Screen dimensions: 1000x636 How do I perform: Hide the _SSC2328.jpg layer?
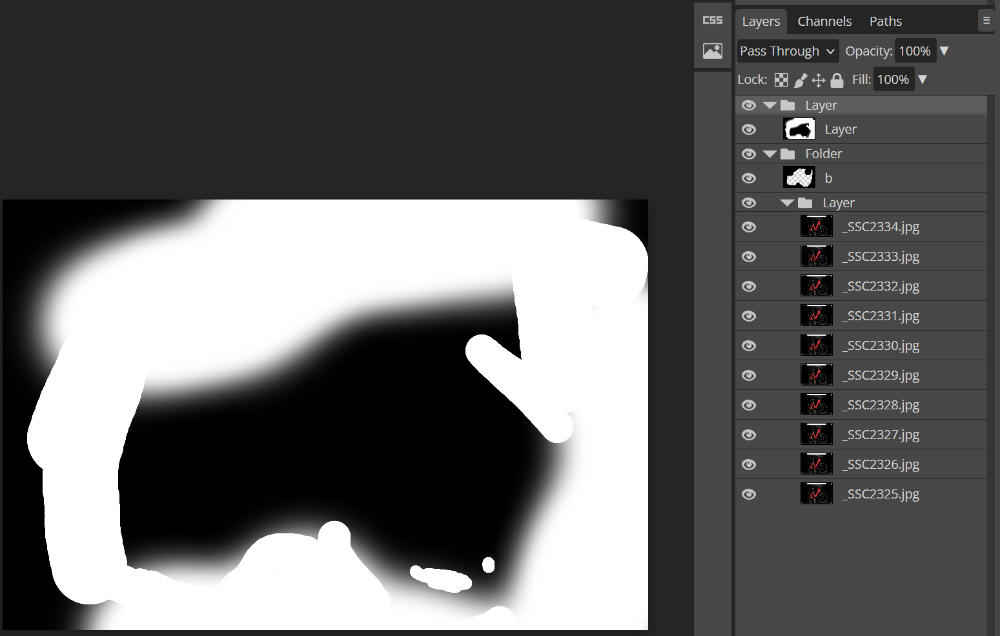749,405
